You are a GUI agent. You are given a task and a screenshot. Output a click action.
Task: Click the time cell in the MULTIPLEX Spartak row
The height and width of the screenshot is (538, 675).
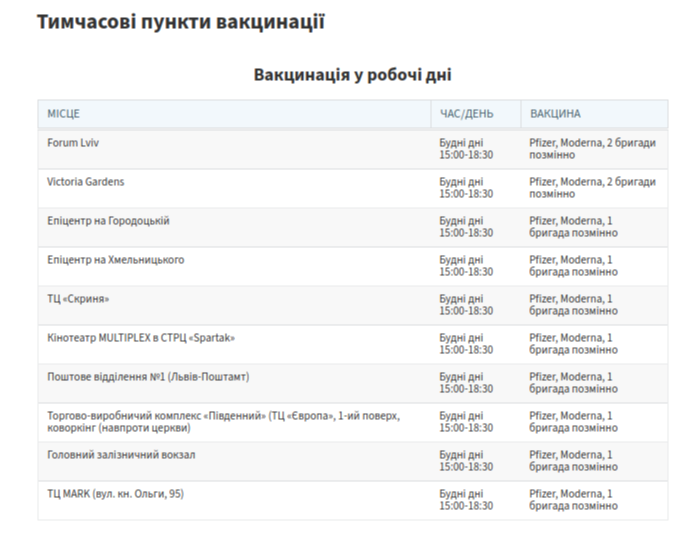476,344
